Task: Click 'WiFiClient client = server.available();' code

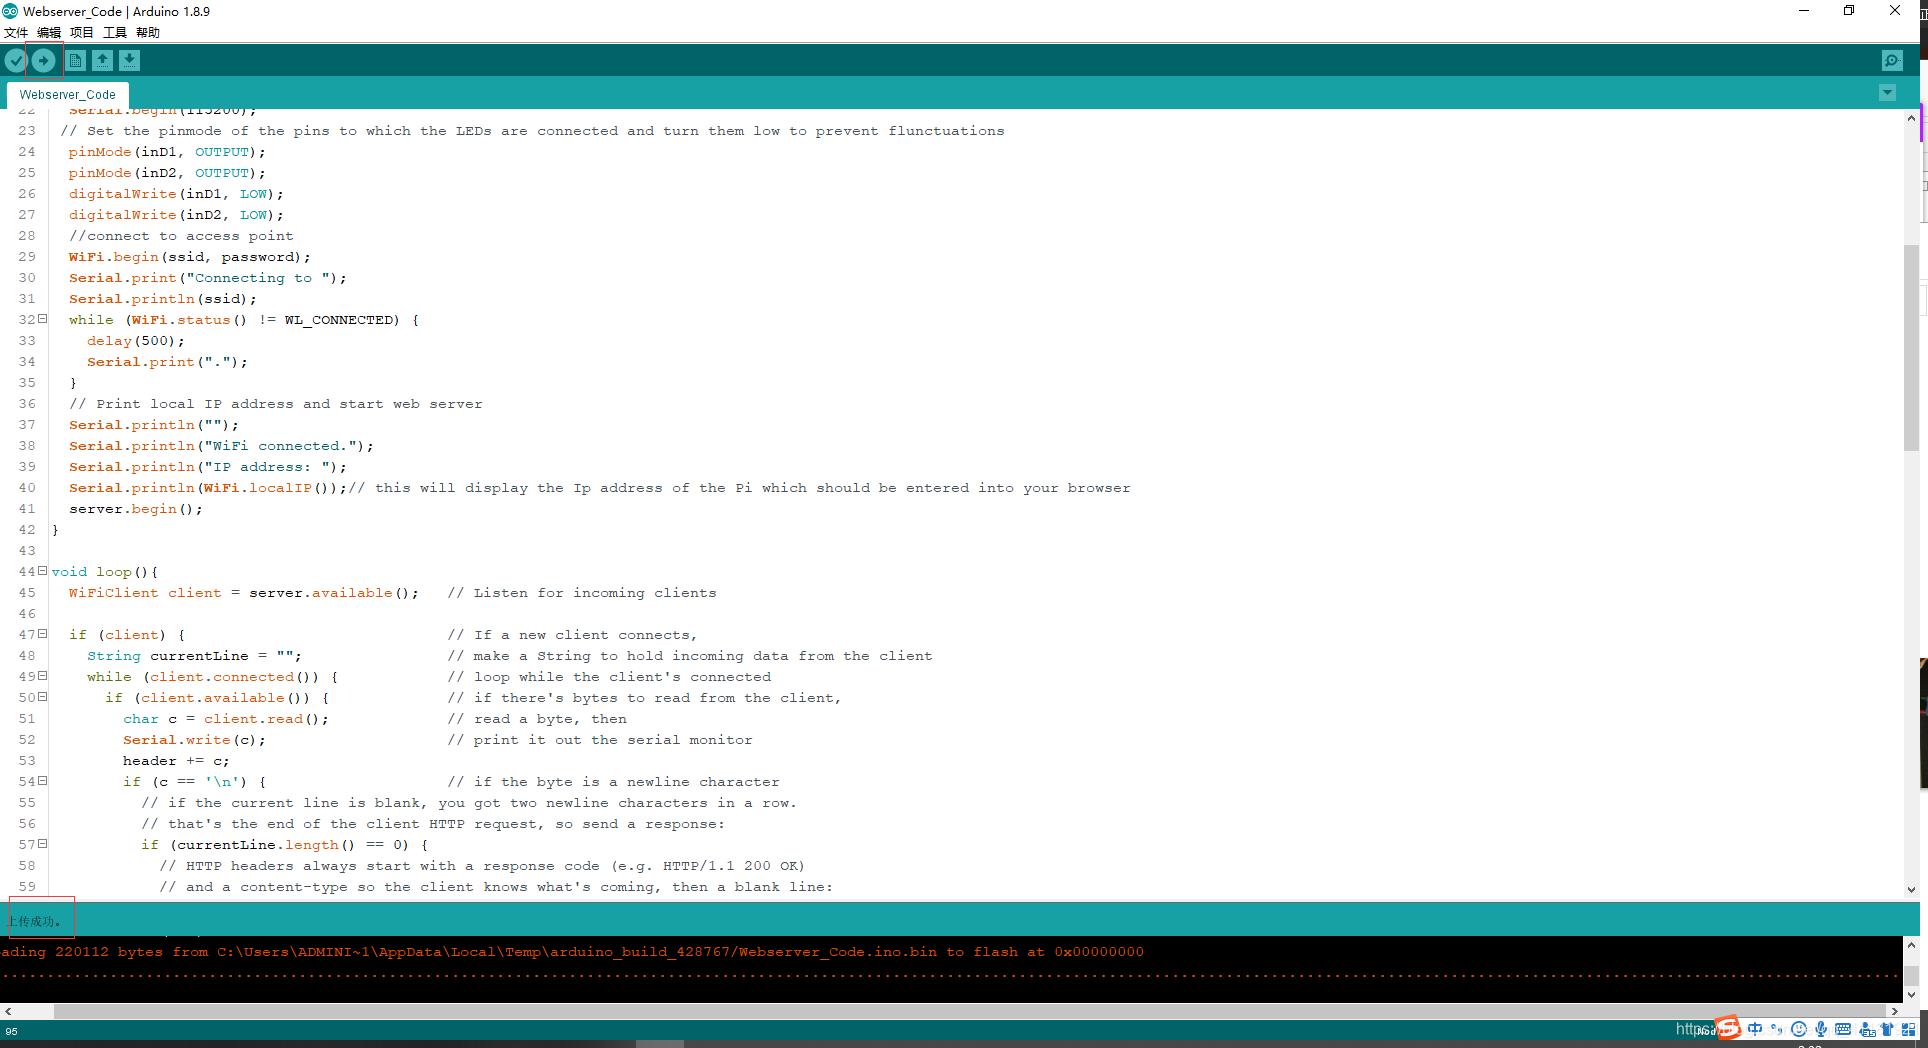Action: [244, 593]
